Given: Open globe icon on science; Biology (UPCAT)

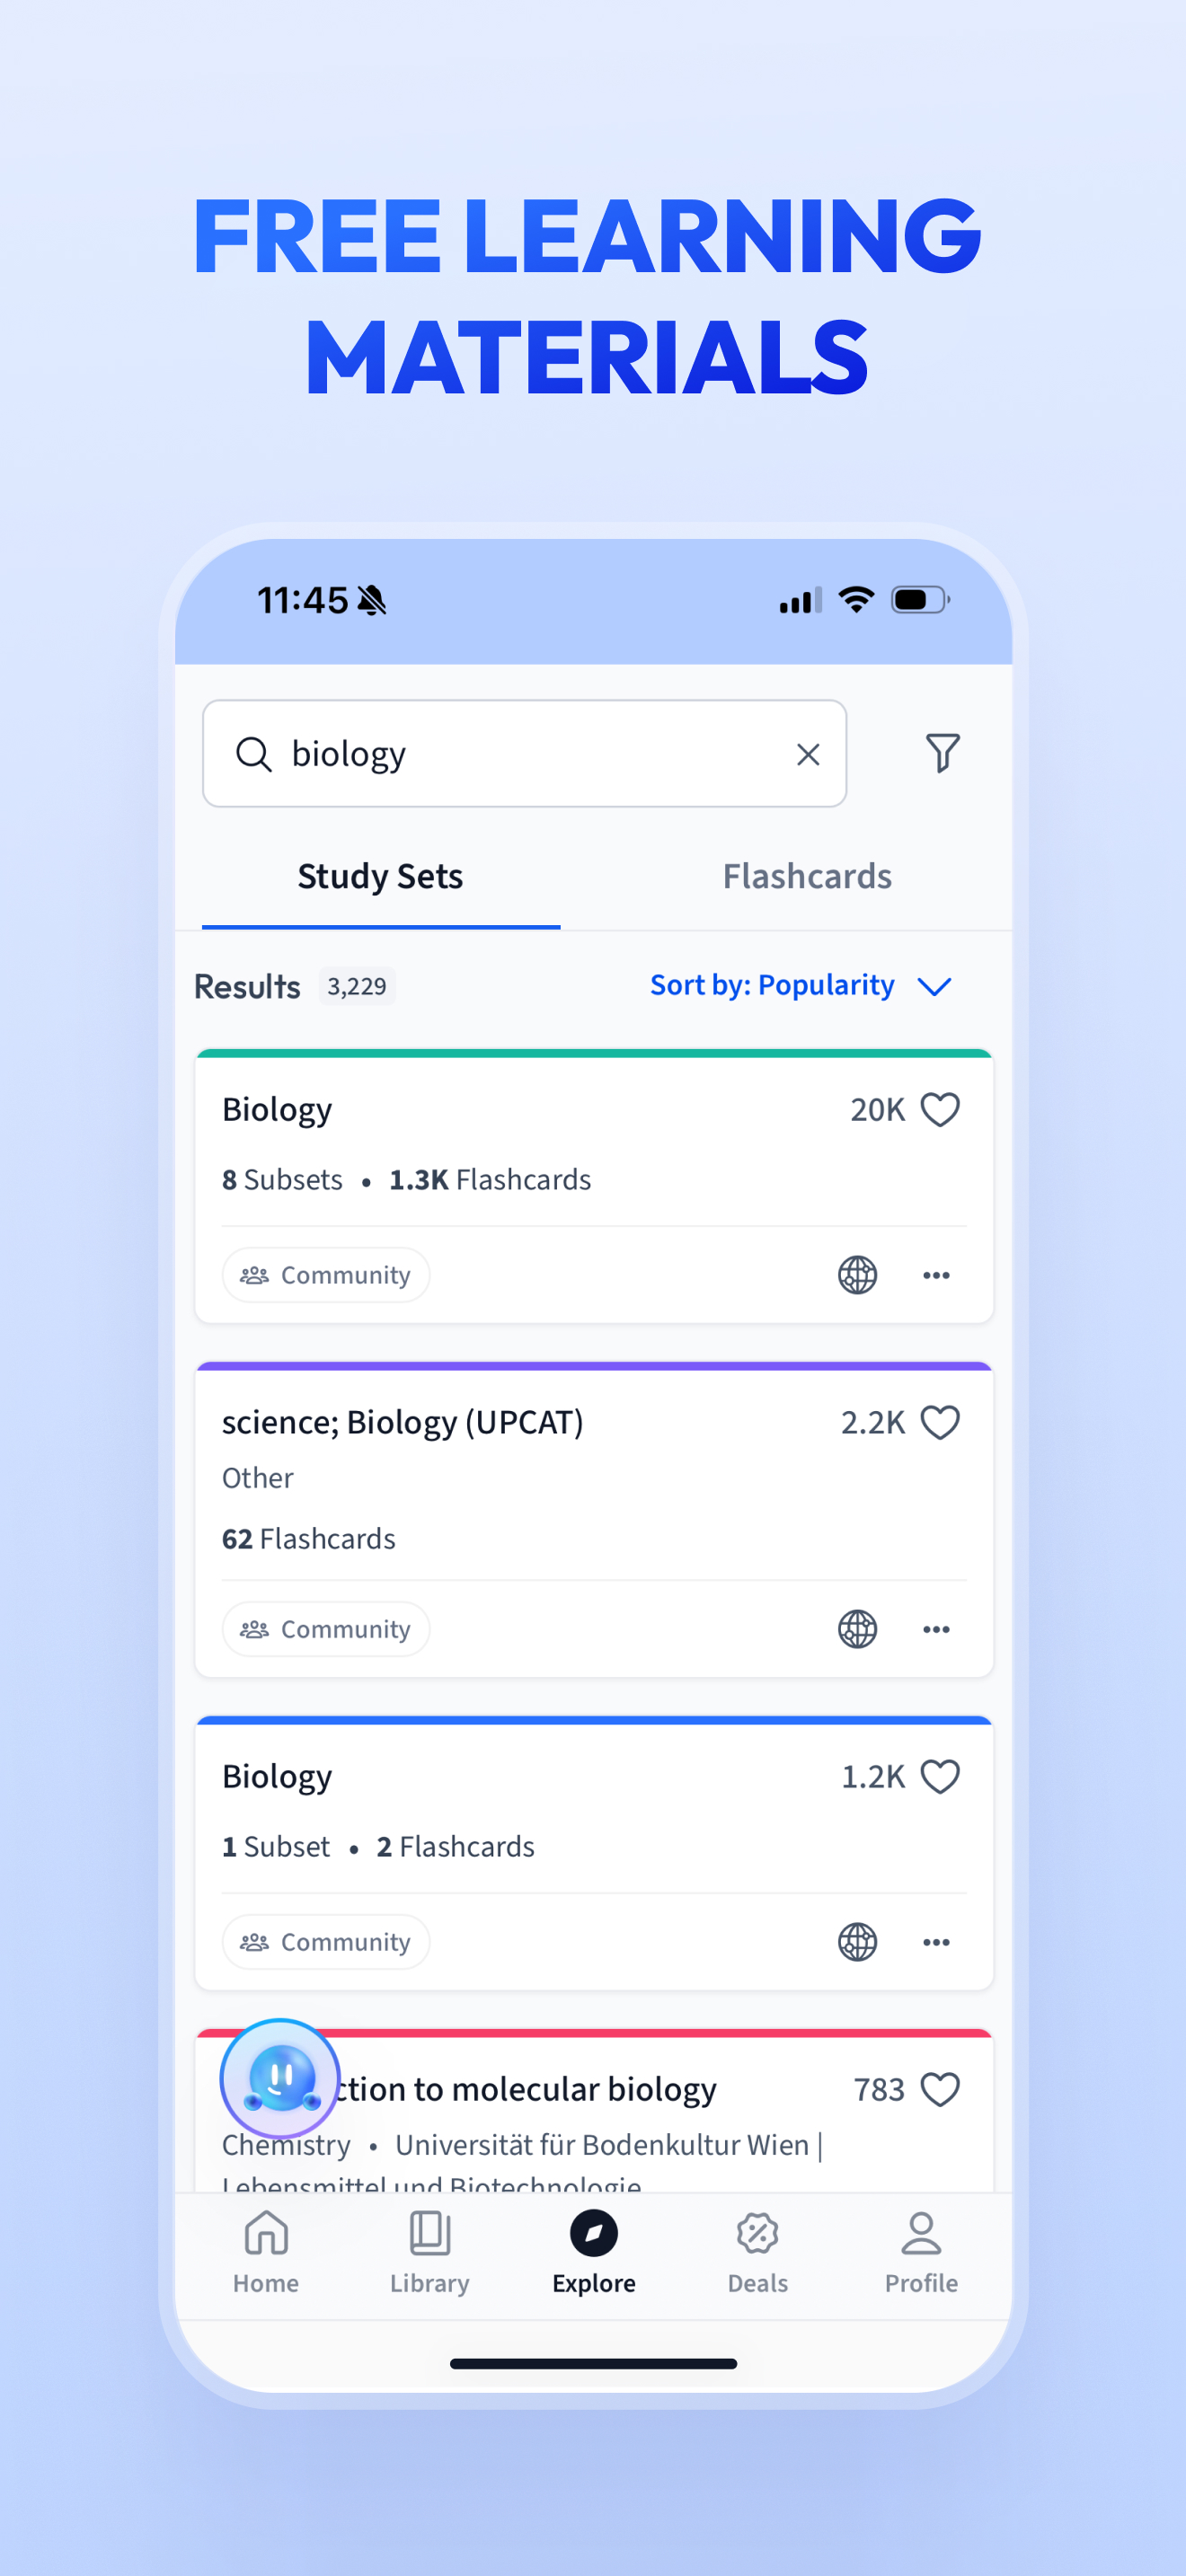Looking at the screenshot, I should [857, 1628].
